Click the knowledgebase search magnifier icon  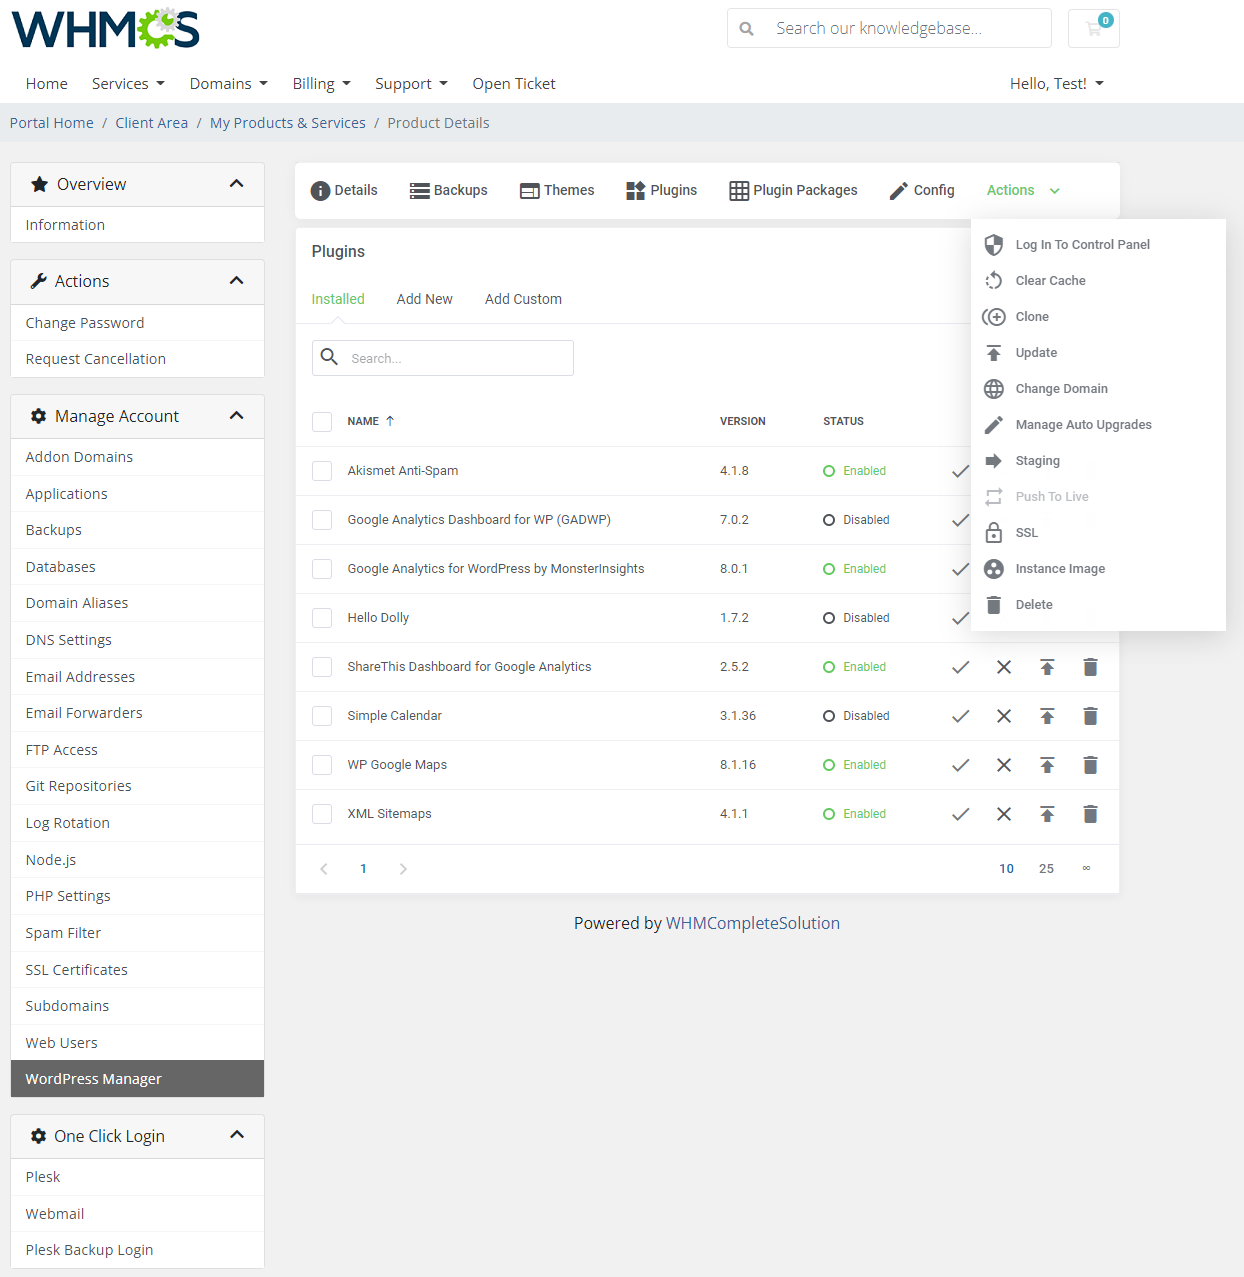click(746, 29)
